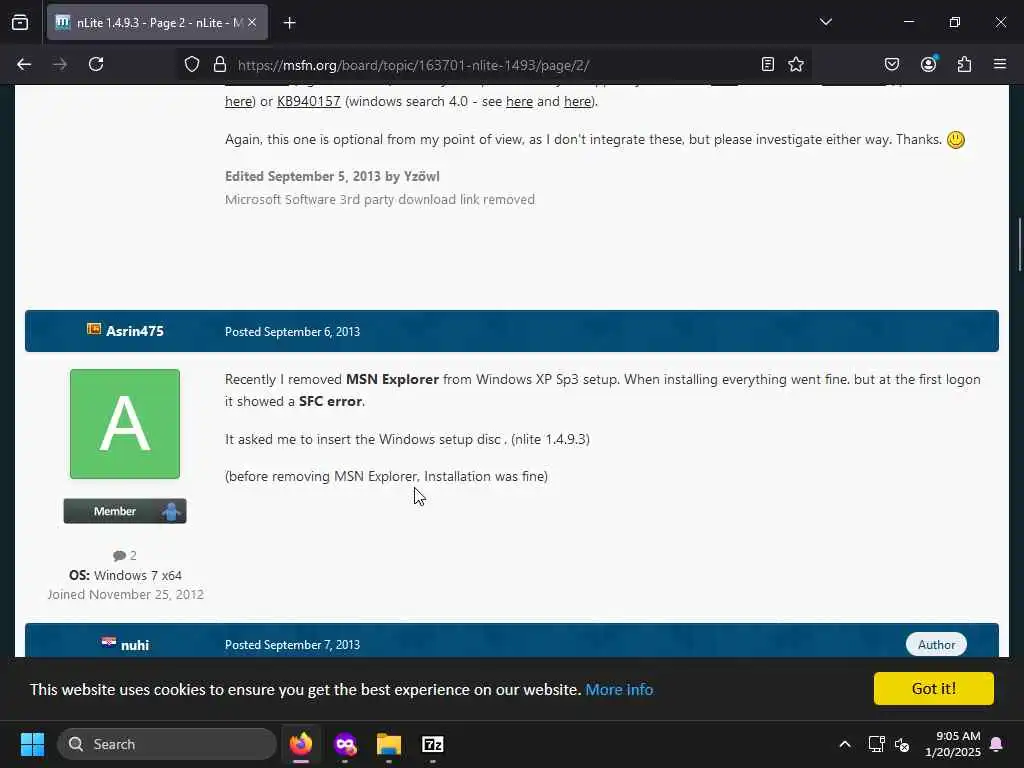Go forward with the forward arrow
This screenshot has height=768, width=1024.
[60, 64]
